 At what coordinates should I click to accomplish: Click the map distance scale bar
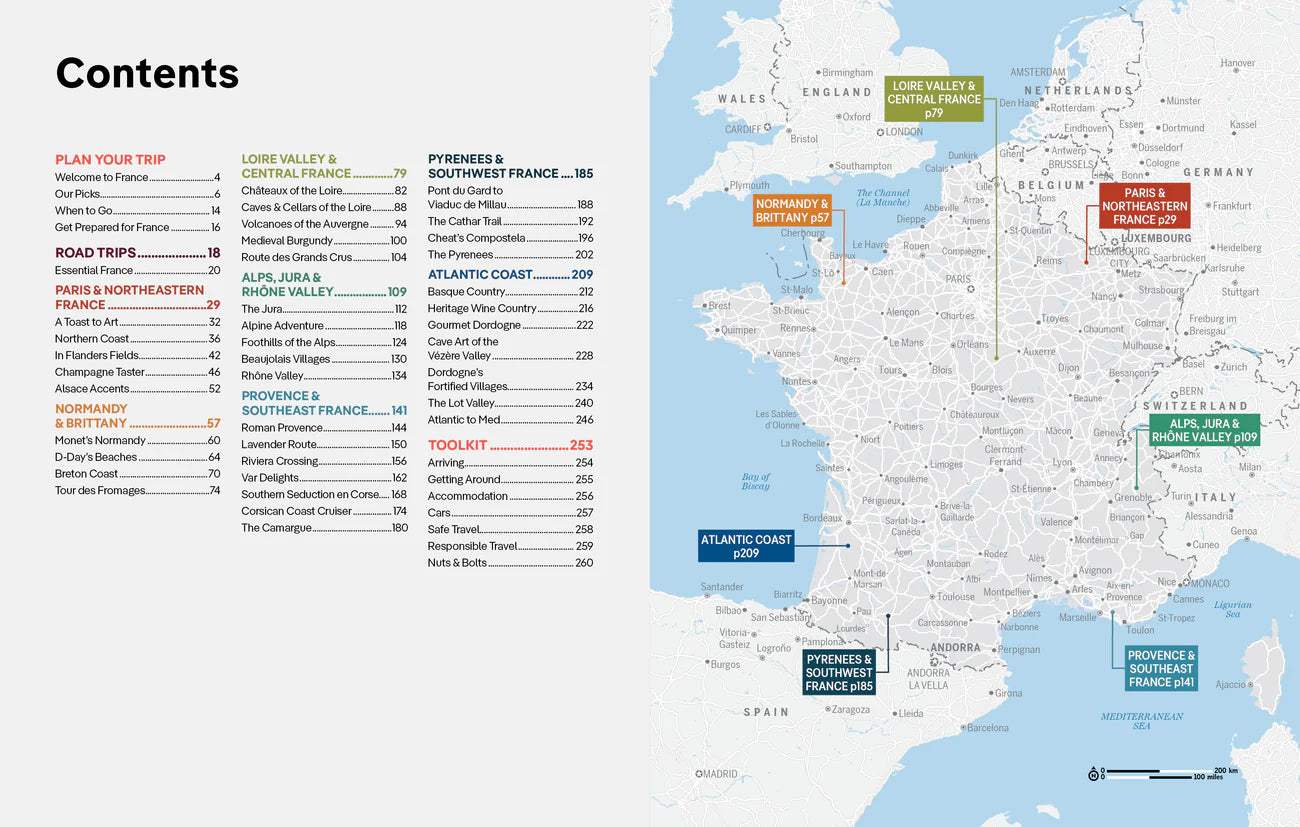(1165, 774)
